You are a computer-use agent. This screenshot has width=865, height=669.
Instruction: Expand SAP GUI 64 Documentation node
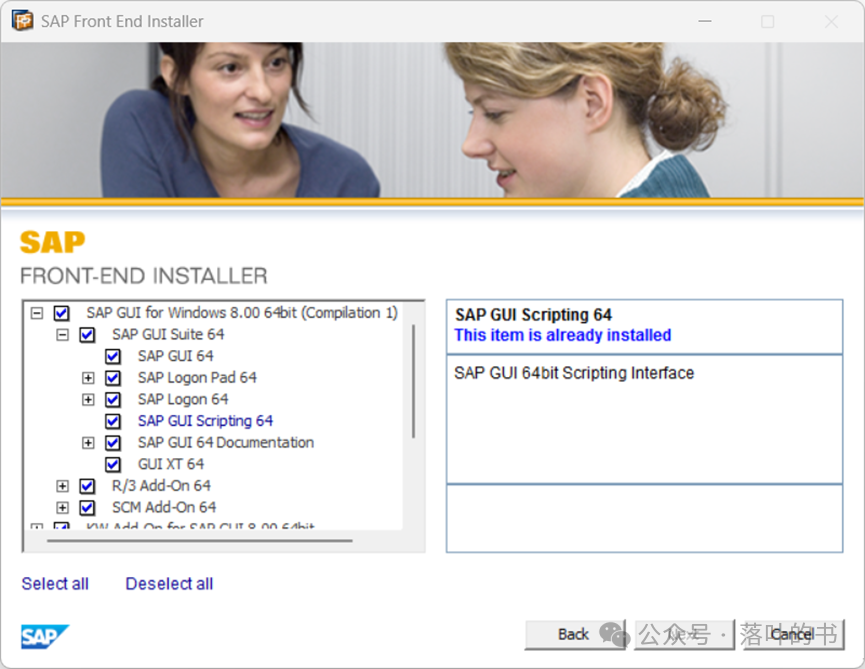[x=88, y=443]
